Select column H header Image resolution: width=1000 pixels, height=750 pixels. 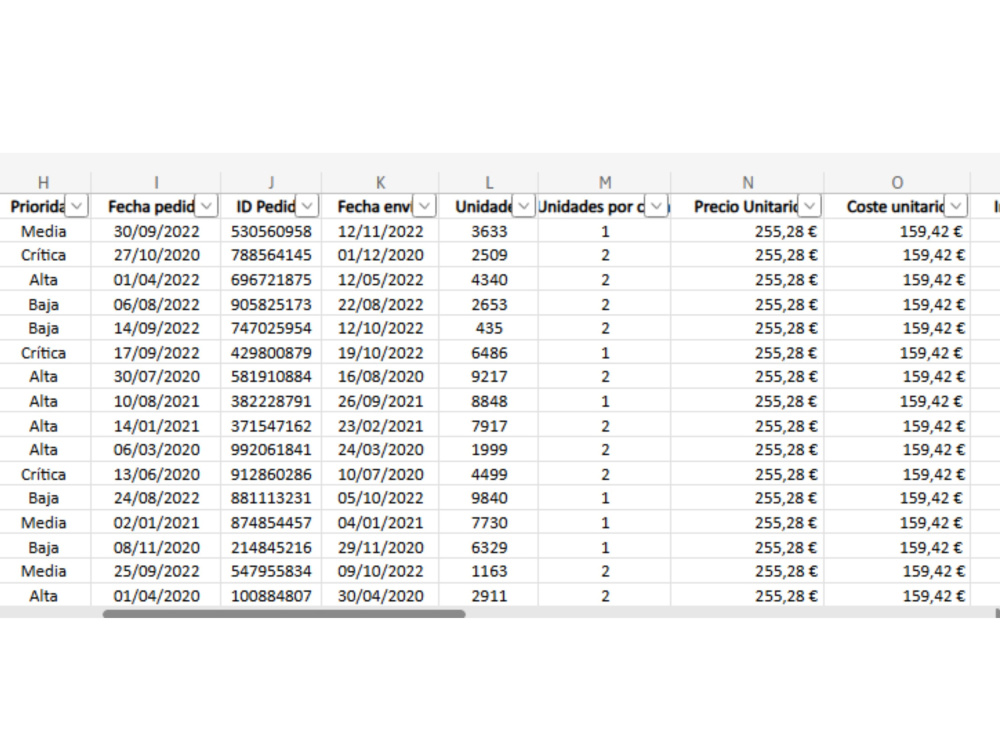(43, 182)
